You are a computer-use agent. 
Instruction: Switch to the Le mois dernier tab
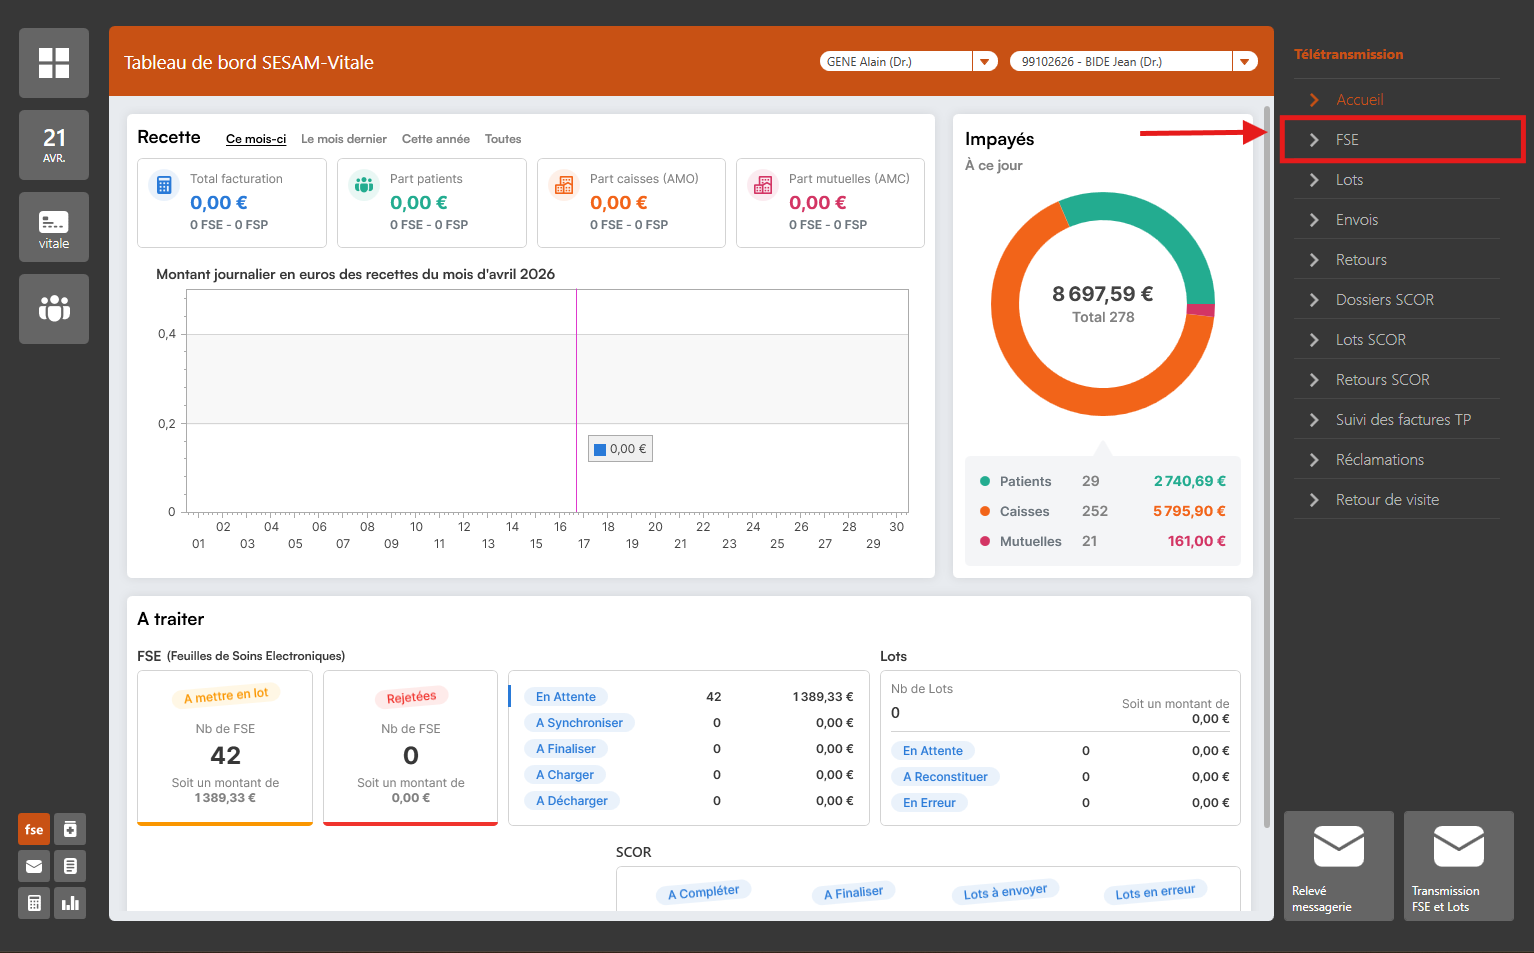tap(344, 139)
